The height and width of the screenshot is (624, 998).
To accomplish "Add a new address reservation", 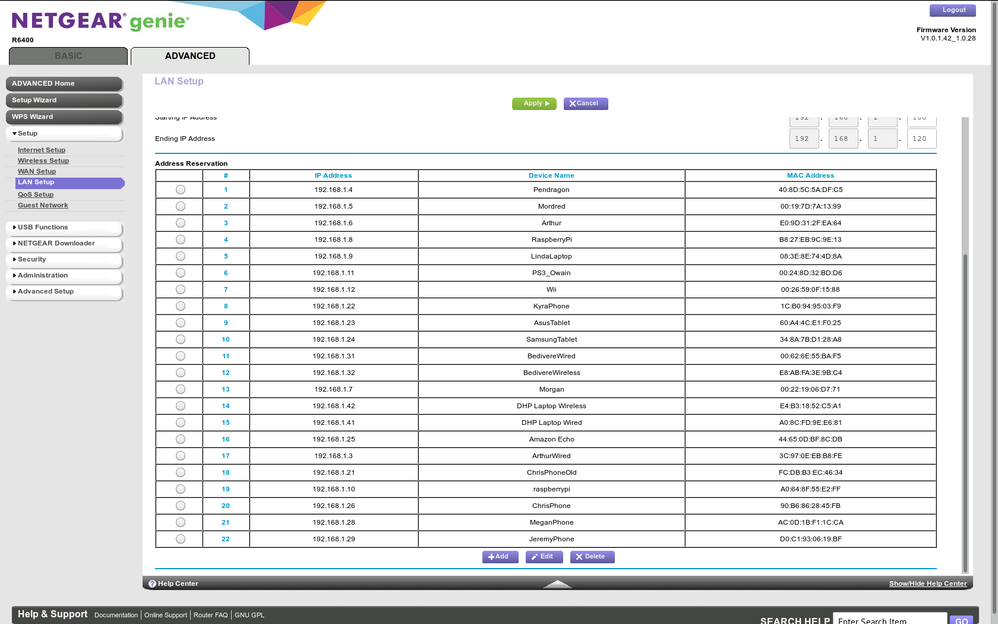I will click(x=500, y=556).
